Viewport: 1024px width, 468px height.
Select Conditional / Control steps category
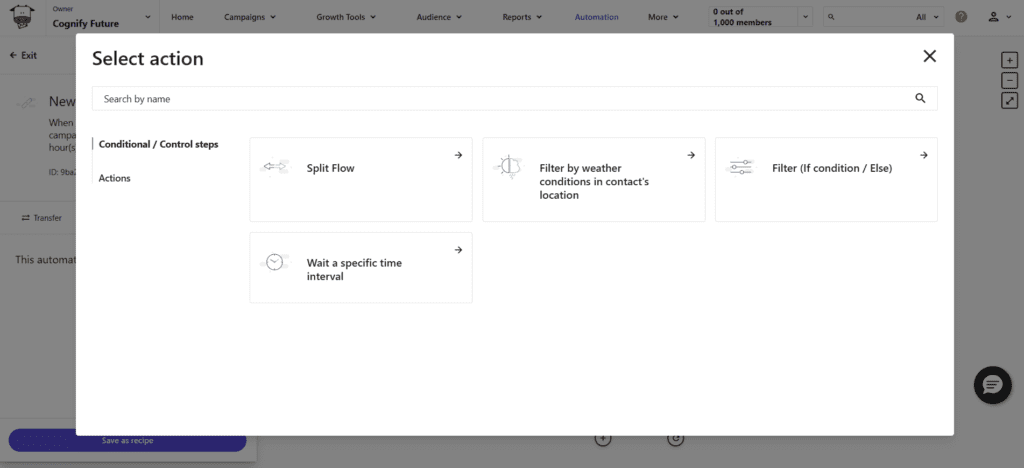tap(158, 144)
